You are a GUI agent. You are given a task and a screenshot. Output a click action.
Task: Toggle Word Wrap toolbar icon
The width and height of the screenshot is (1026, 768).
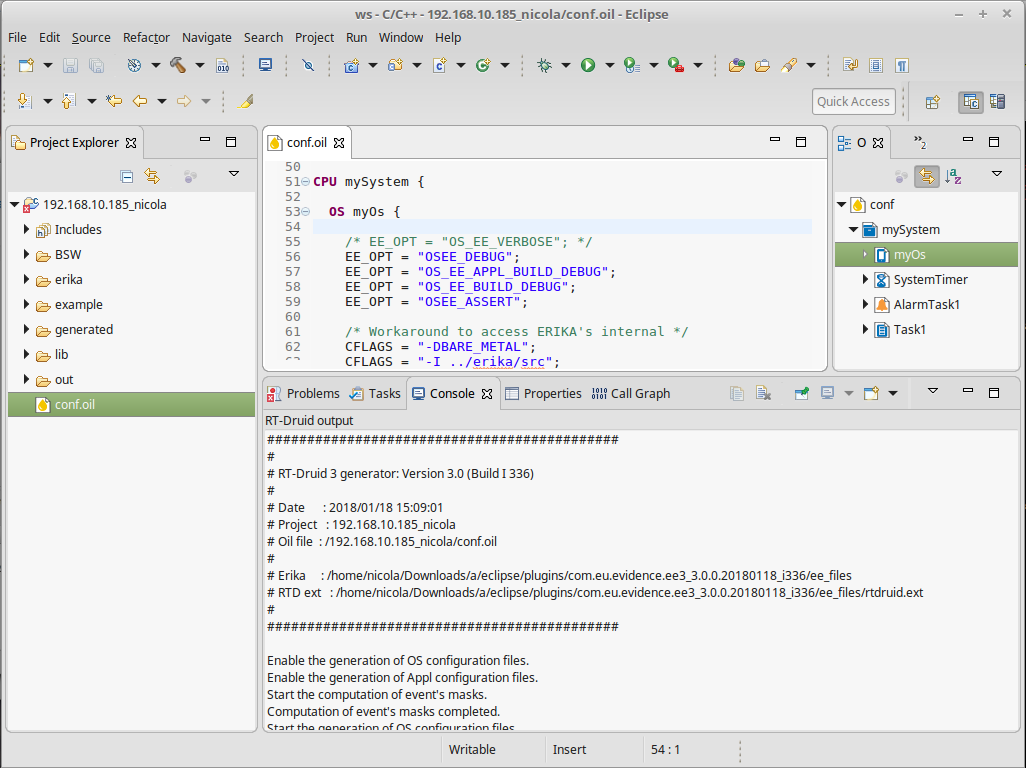(x=850, y=65)
